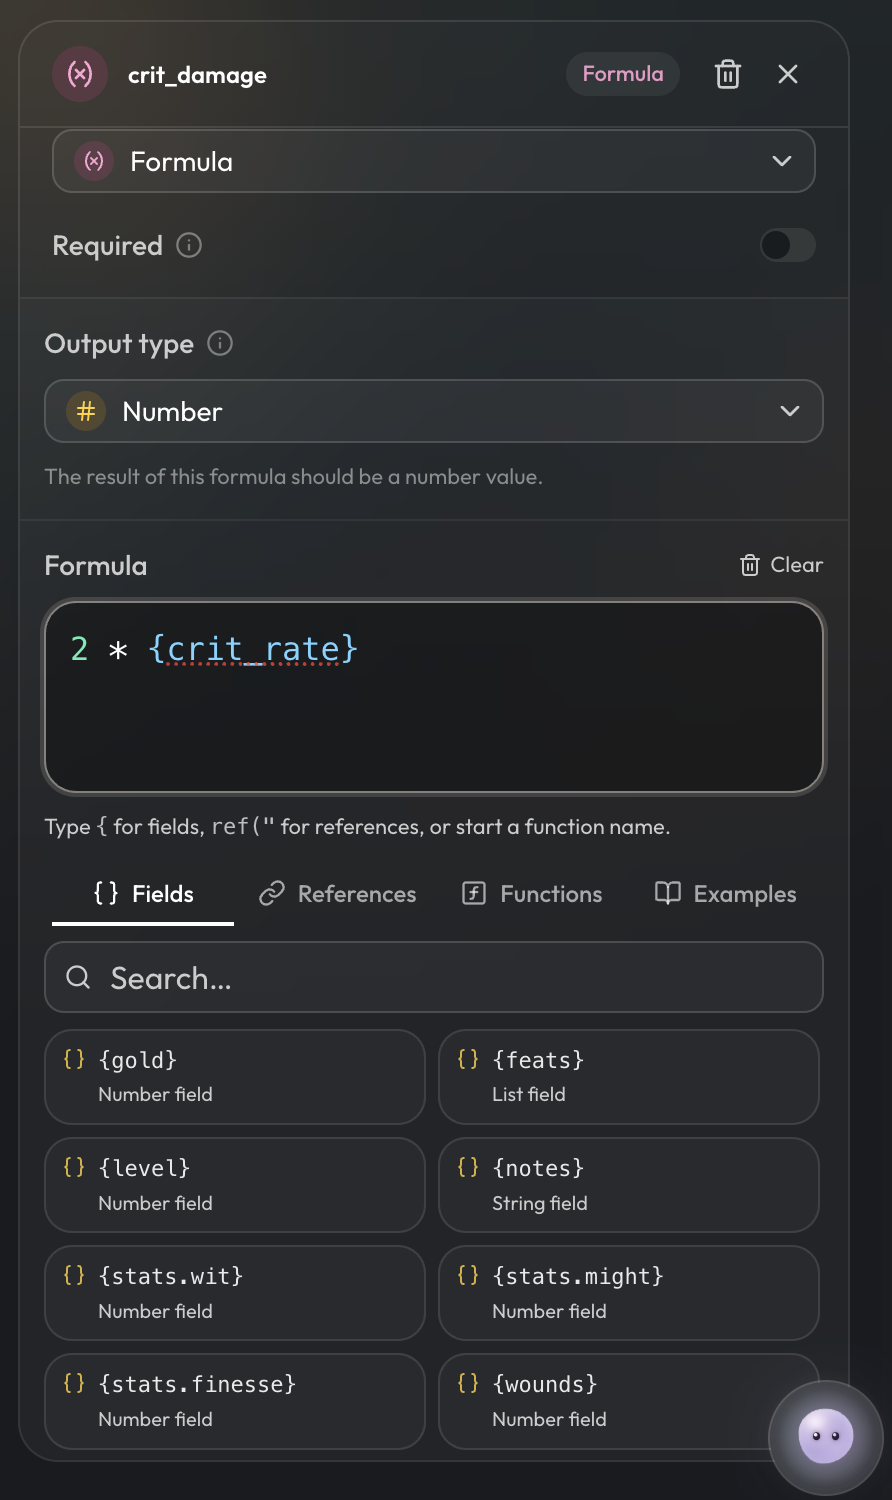Click the braces icon beside {stats.might}
892x1500 pixels.
click(468, 1275)
